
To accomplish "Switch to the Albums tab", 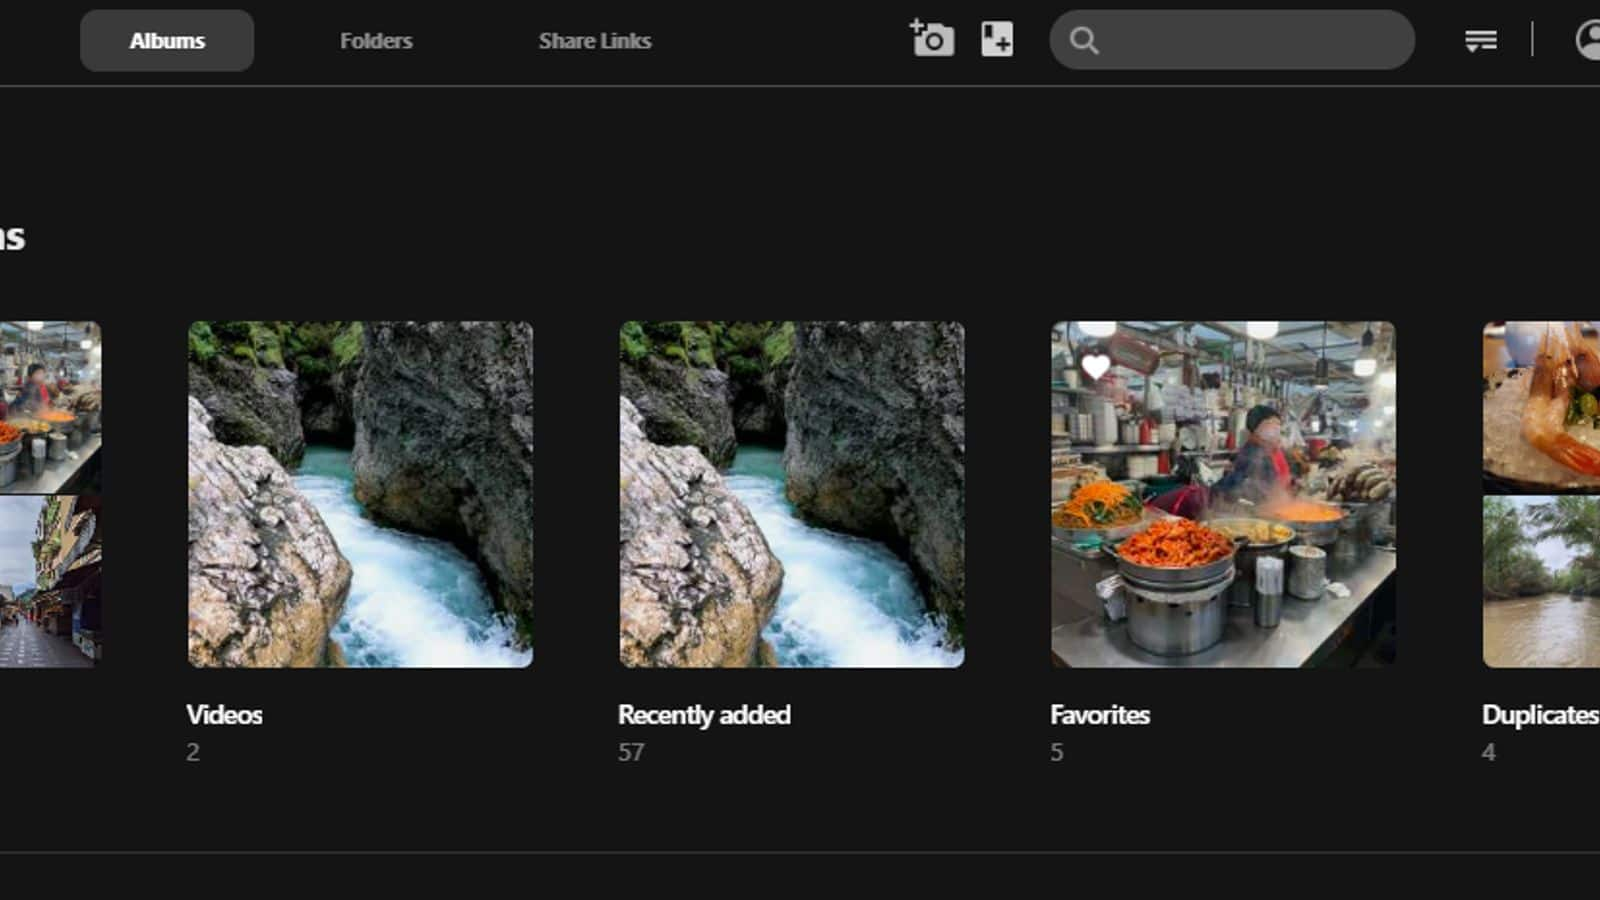I will click(167, 41).
